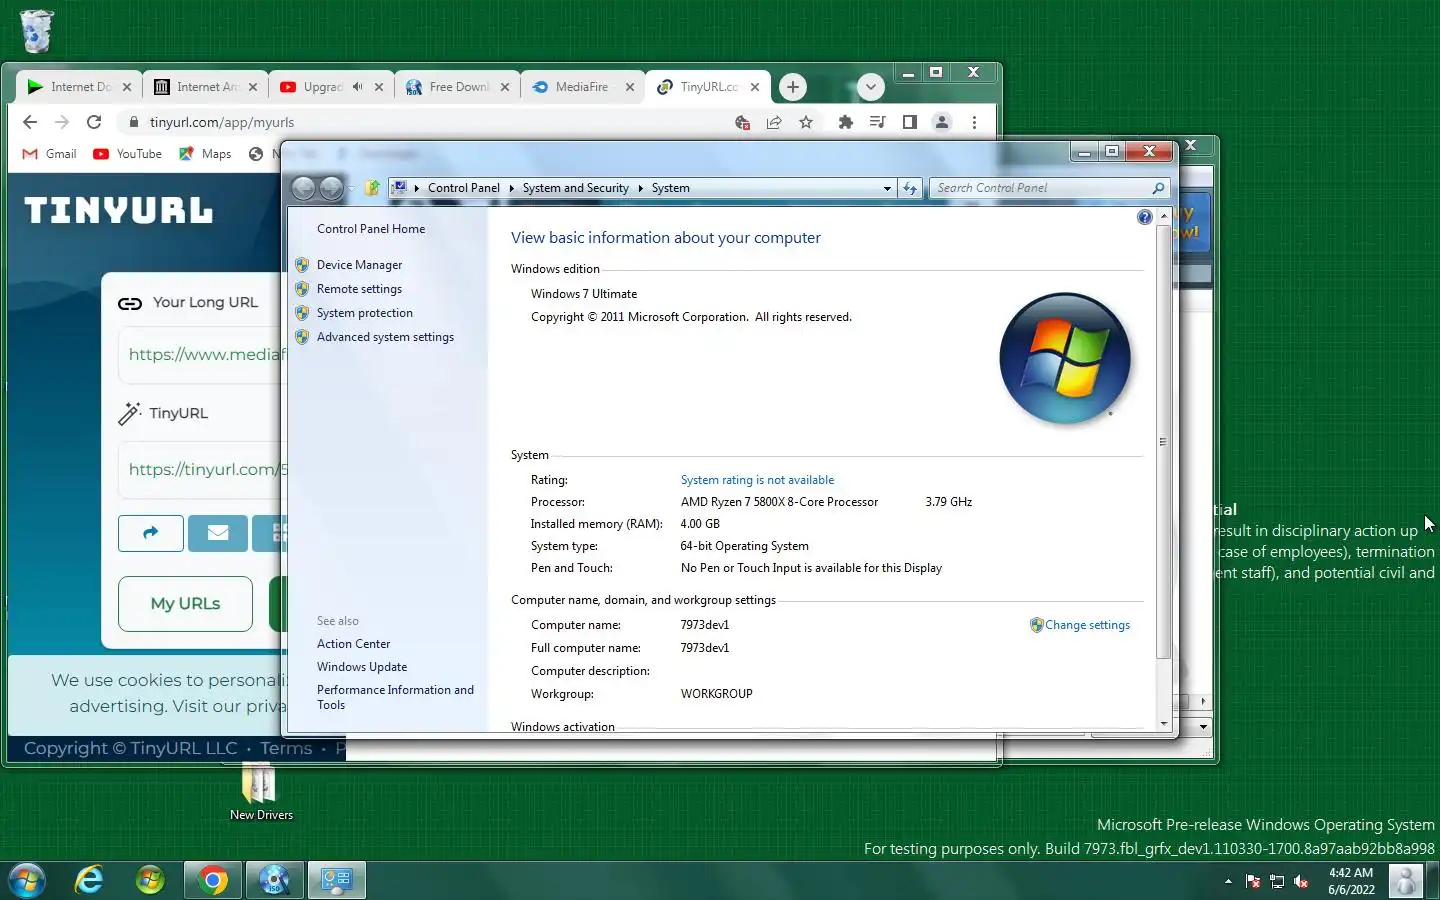1440x900 pixels.
Task: Open the ISO disc tool taskbar button
Action: [274, 880]
